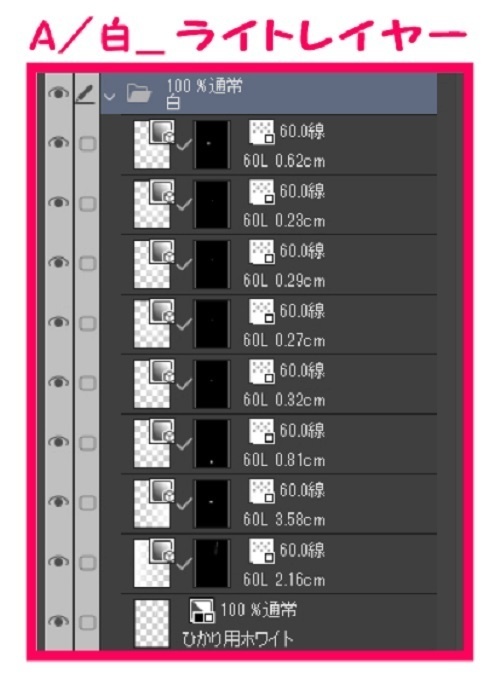The width and height of the screenshot is (500, 686).
Task: Toggle visibility of the 60L 0.23cm layer
Action: 59,203
